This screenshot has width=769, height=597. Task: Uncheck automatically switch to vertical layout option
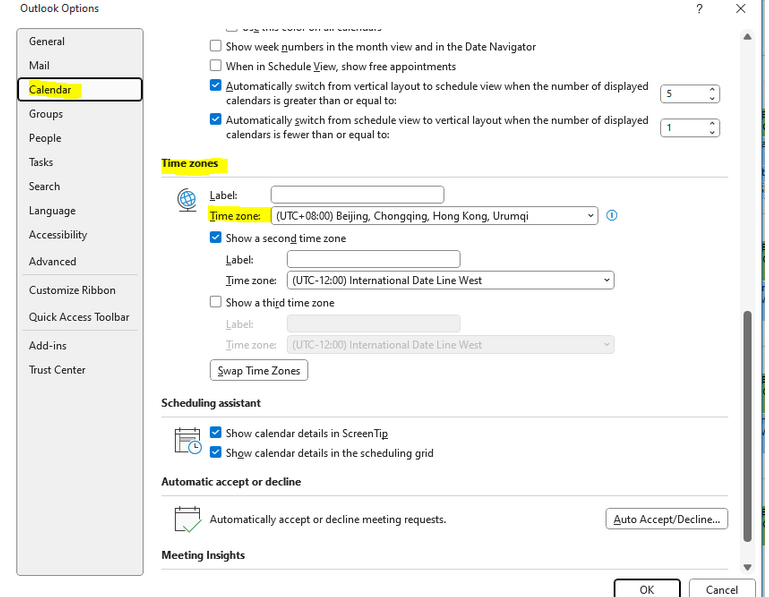coord(215,119)
